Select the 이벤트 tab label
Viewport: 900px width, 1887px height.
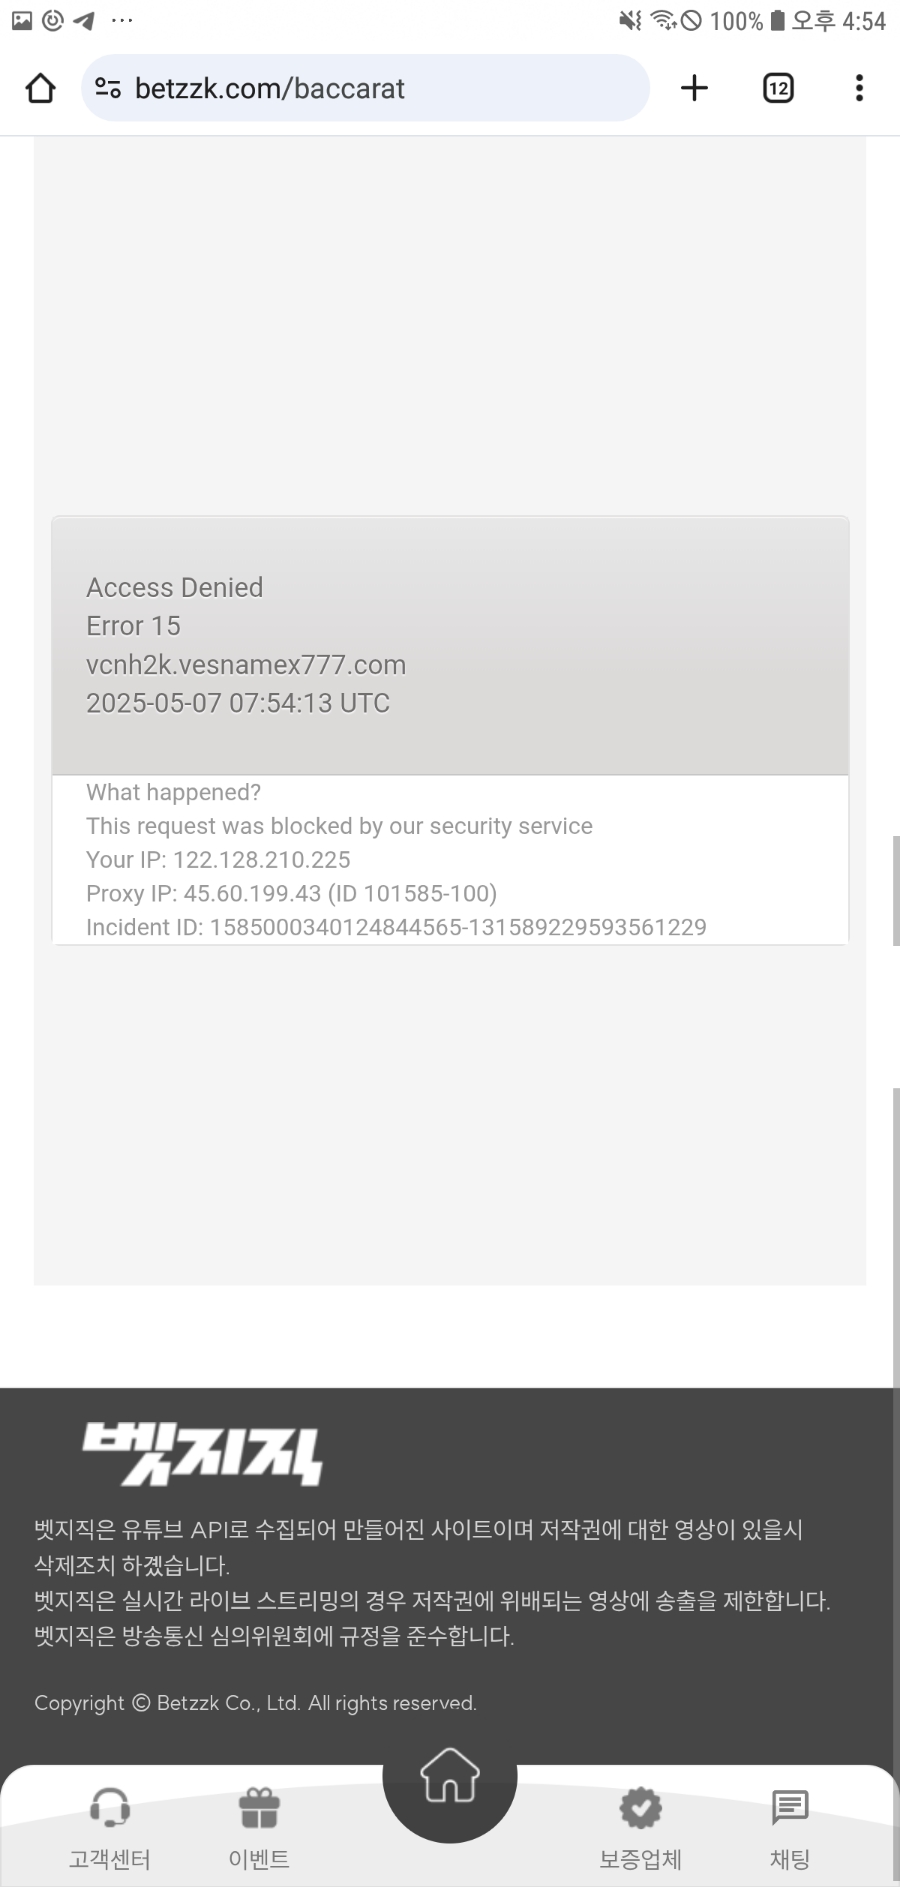[259, 1859]
